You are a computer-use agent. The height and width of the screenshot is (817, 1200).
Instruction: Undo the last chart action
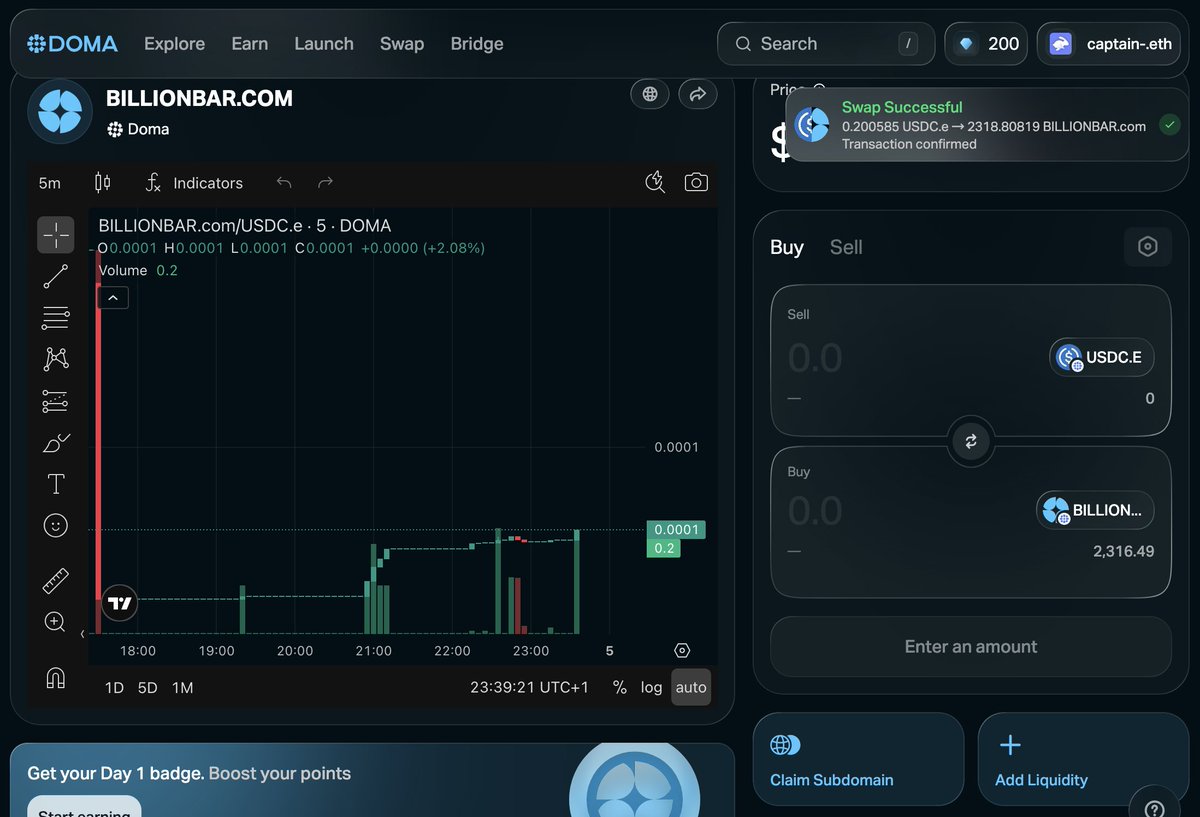(284, 183)
